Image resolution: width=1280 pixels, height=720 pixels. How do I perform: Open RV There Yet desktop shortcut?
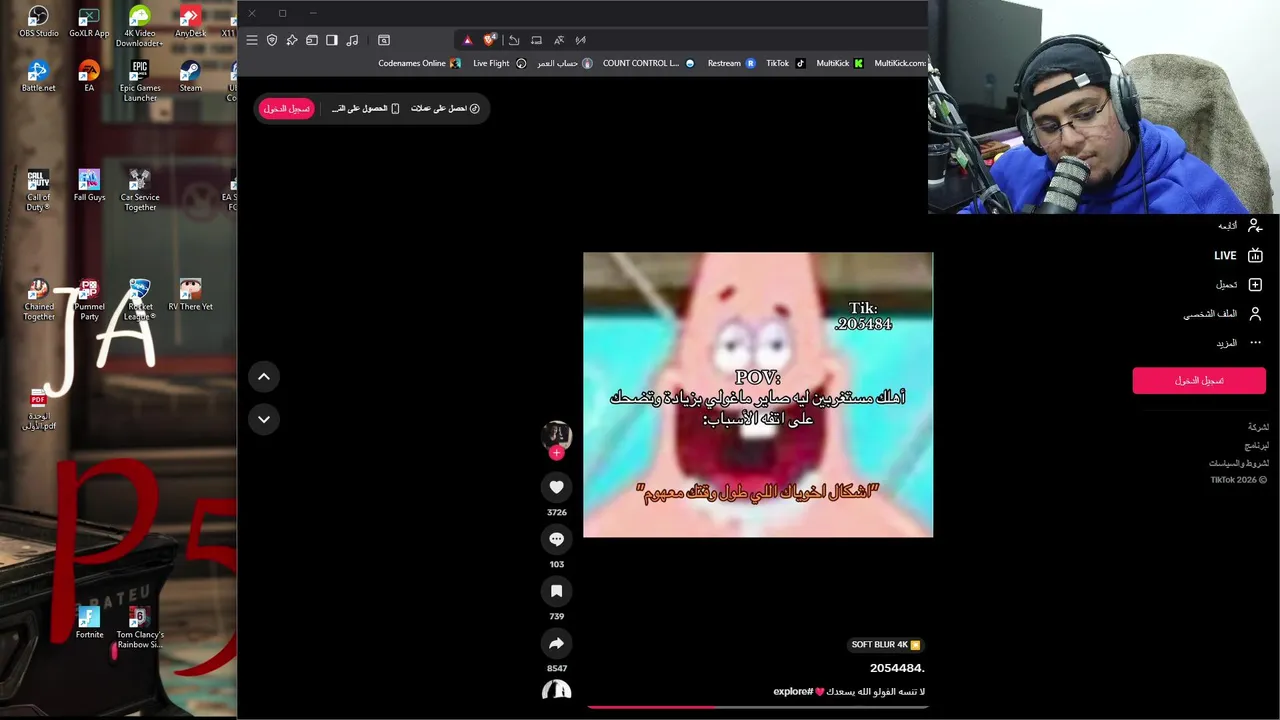190,295
